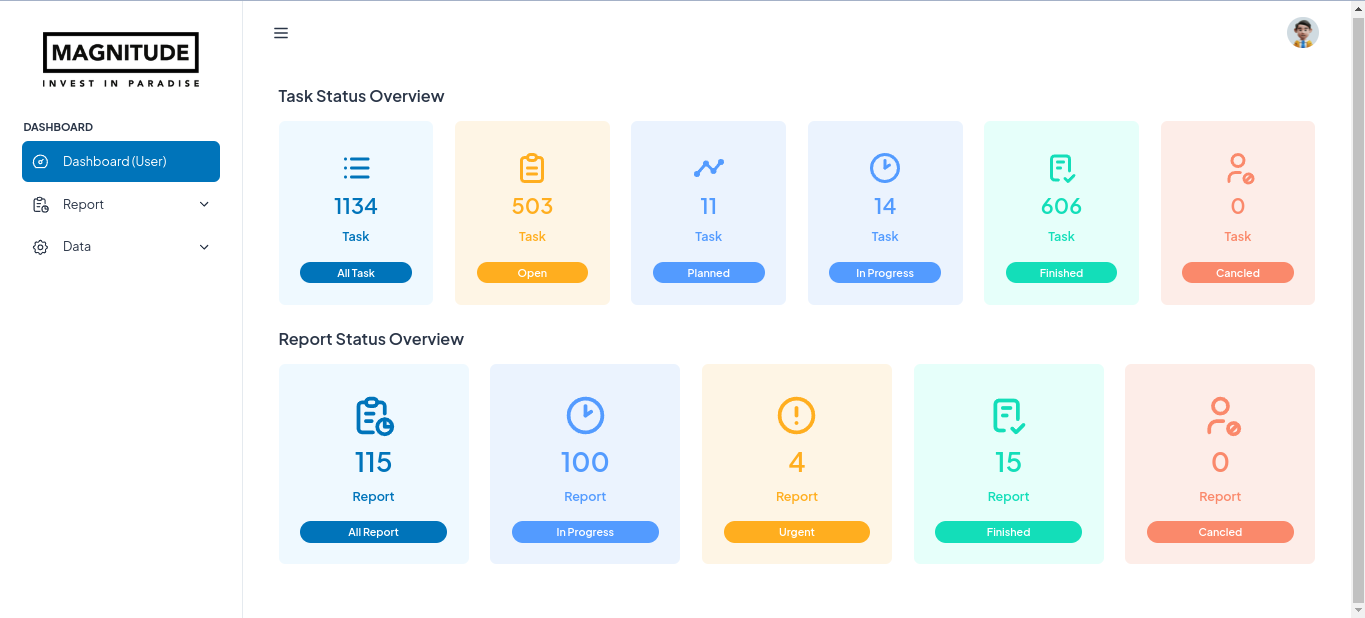Click the 115 report count
The height and width of the screenshot is (618, 1365).
(374, 462)
